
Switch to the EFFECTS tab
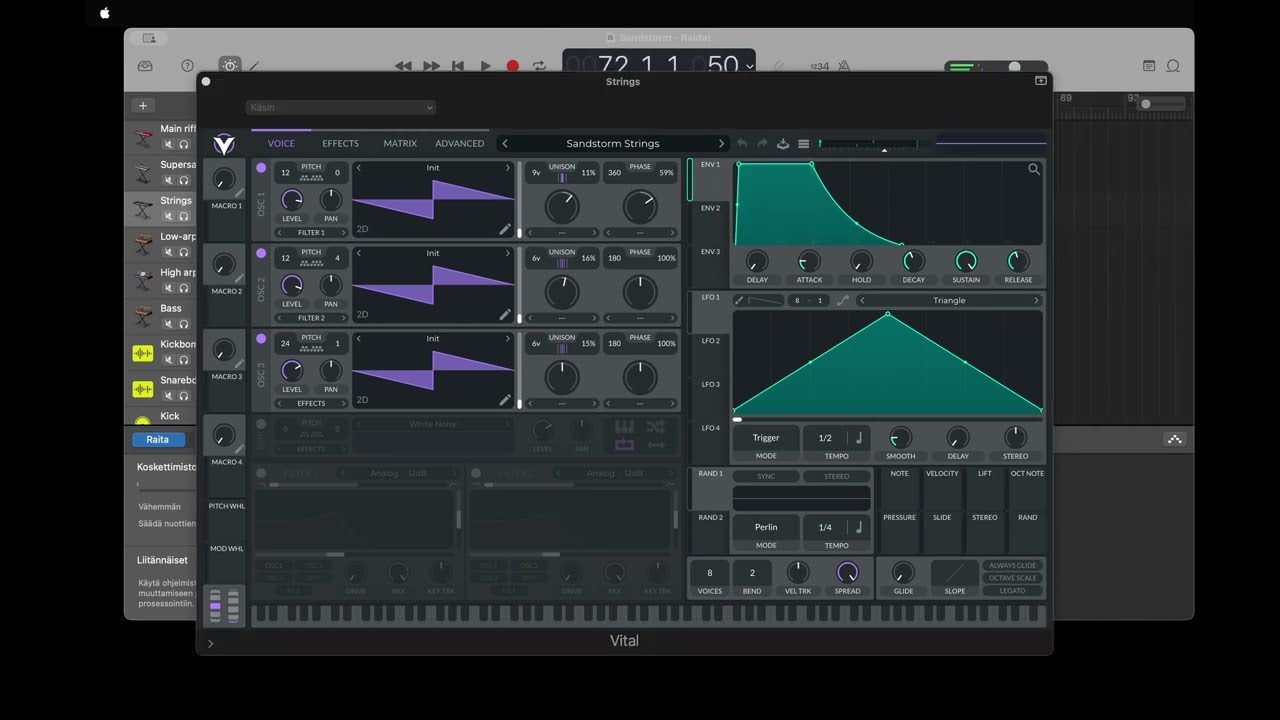pyautogui.click(x=340, y=144)
